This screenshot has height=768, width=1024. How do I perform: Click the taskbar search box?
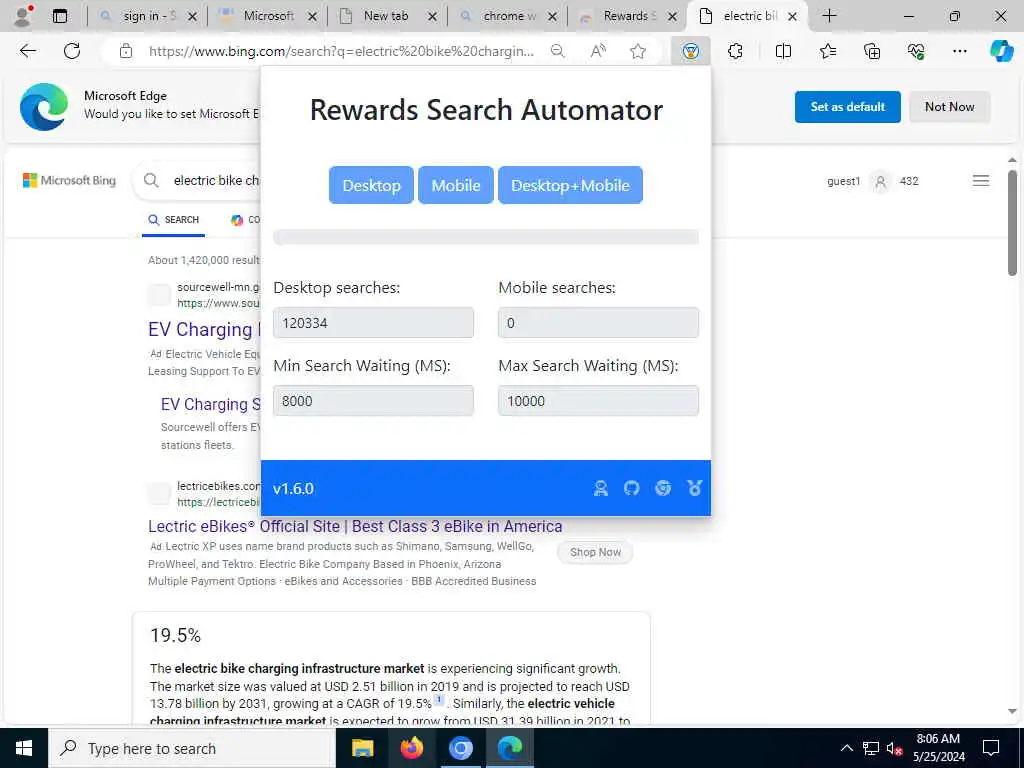[191, 748]
